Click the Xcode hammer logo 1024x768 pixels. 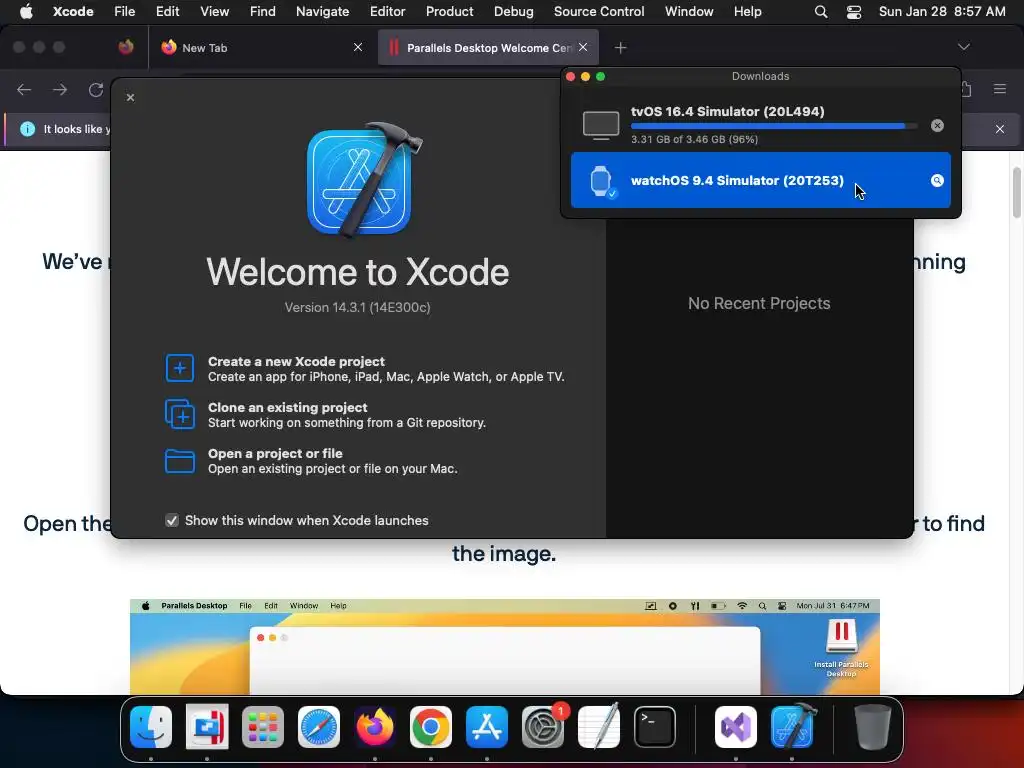tap(364, 180)
